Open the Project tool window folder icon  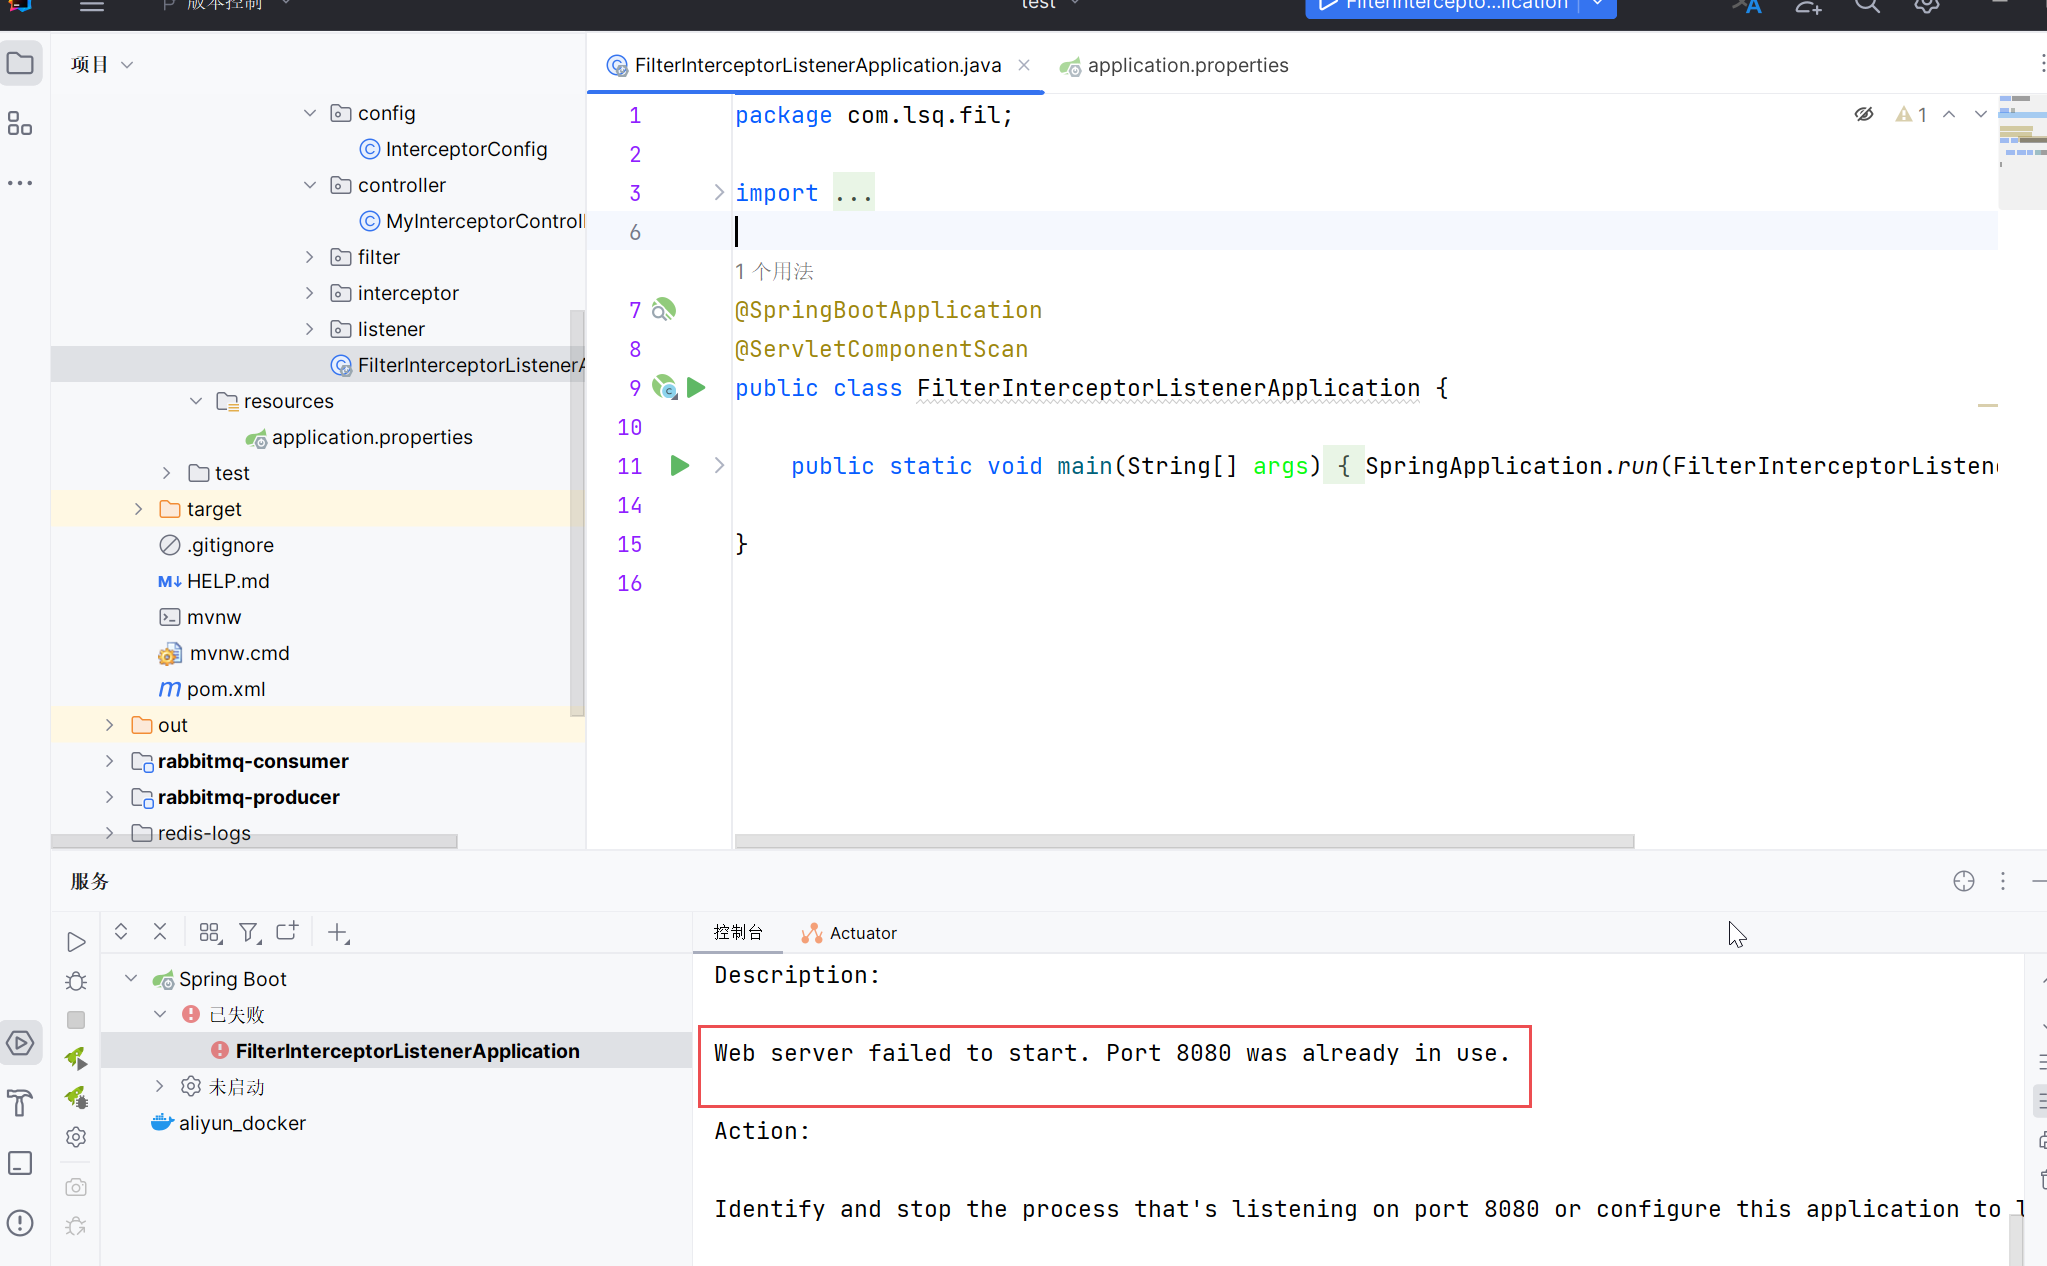pyautogui.click(x=20, y=64)
